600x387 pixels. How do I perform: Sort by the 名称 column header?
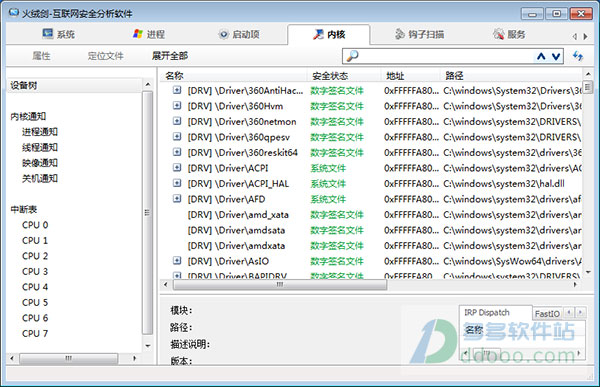(x=234, y=76)
